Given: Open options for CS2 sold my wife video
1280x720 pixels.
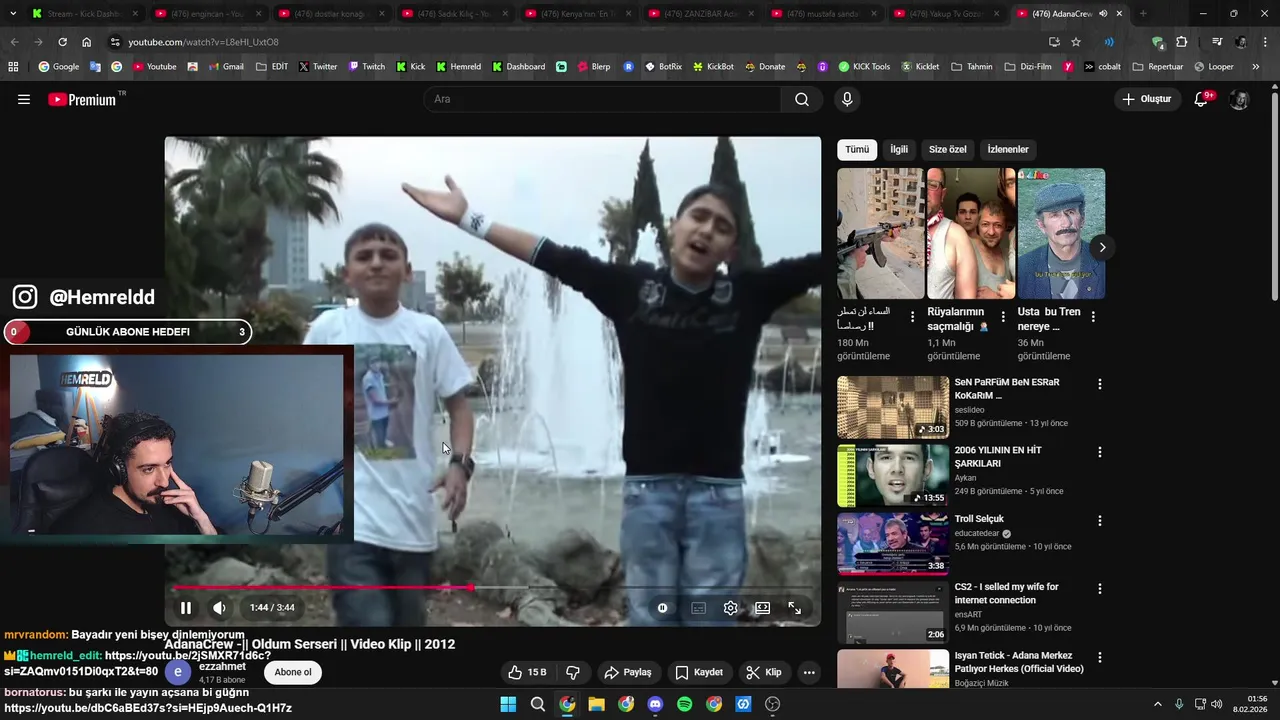Looking at the screenshot, I should click(x=1100, y=589).
